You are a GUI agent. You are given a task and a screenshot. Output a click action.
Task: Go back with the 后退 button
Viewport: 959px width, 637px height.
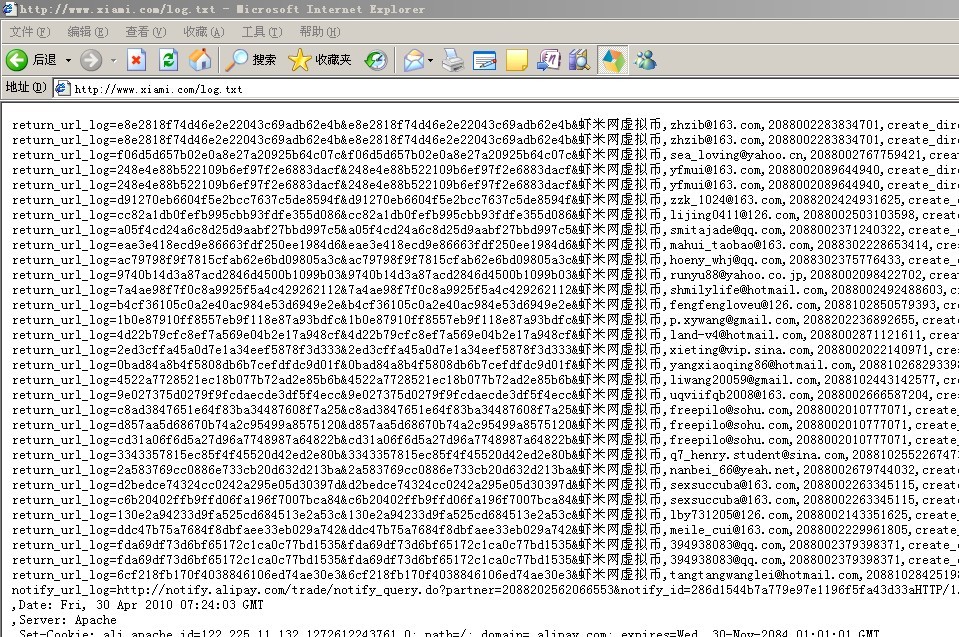[32, 60]
